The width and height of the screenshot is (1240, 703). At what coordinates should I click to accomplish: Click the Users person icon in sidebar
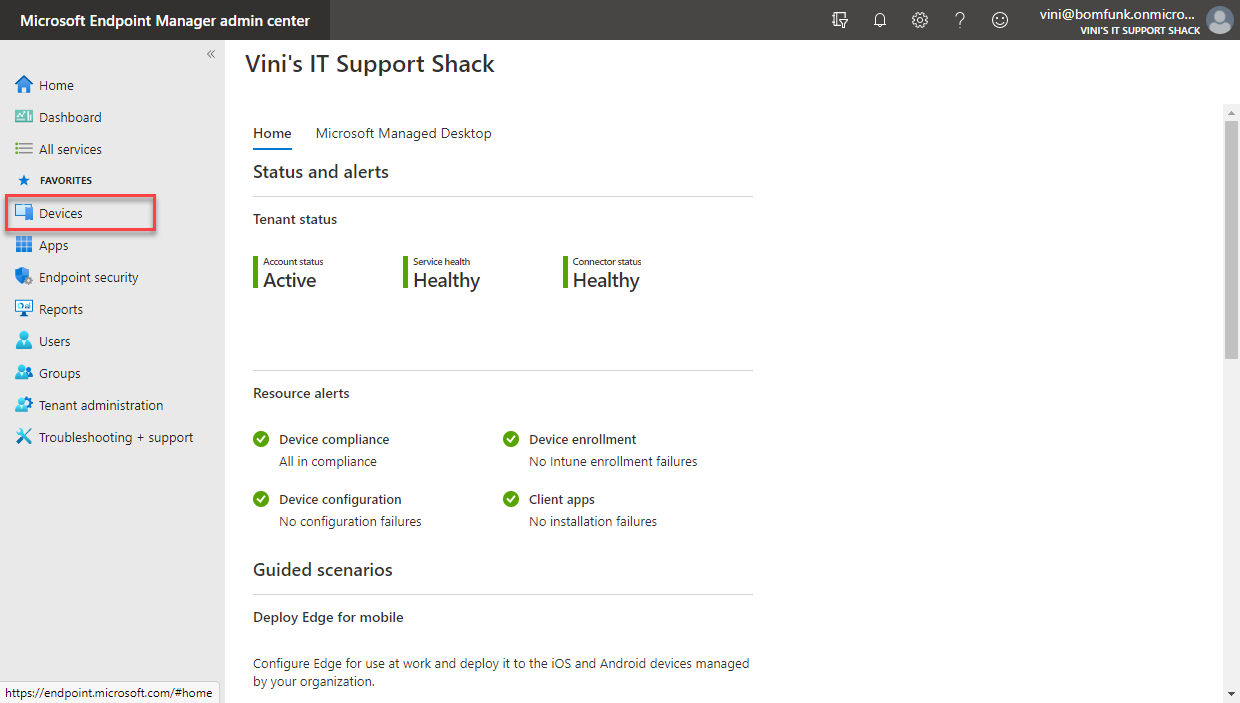(24, 341)
